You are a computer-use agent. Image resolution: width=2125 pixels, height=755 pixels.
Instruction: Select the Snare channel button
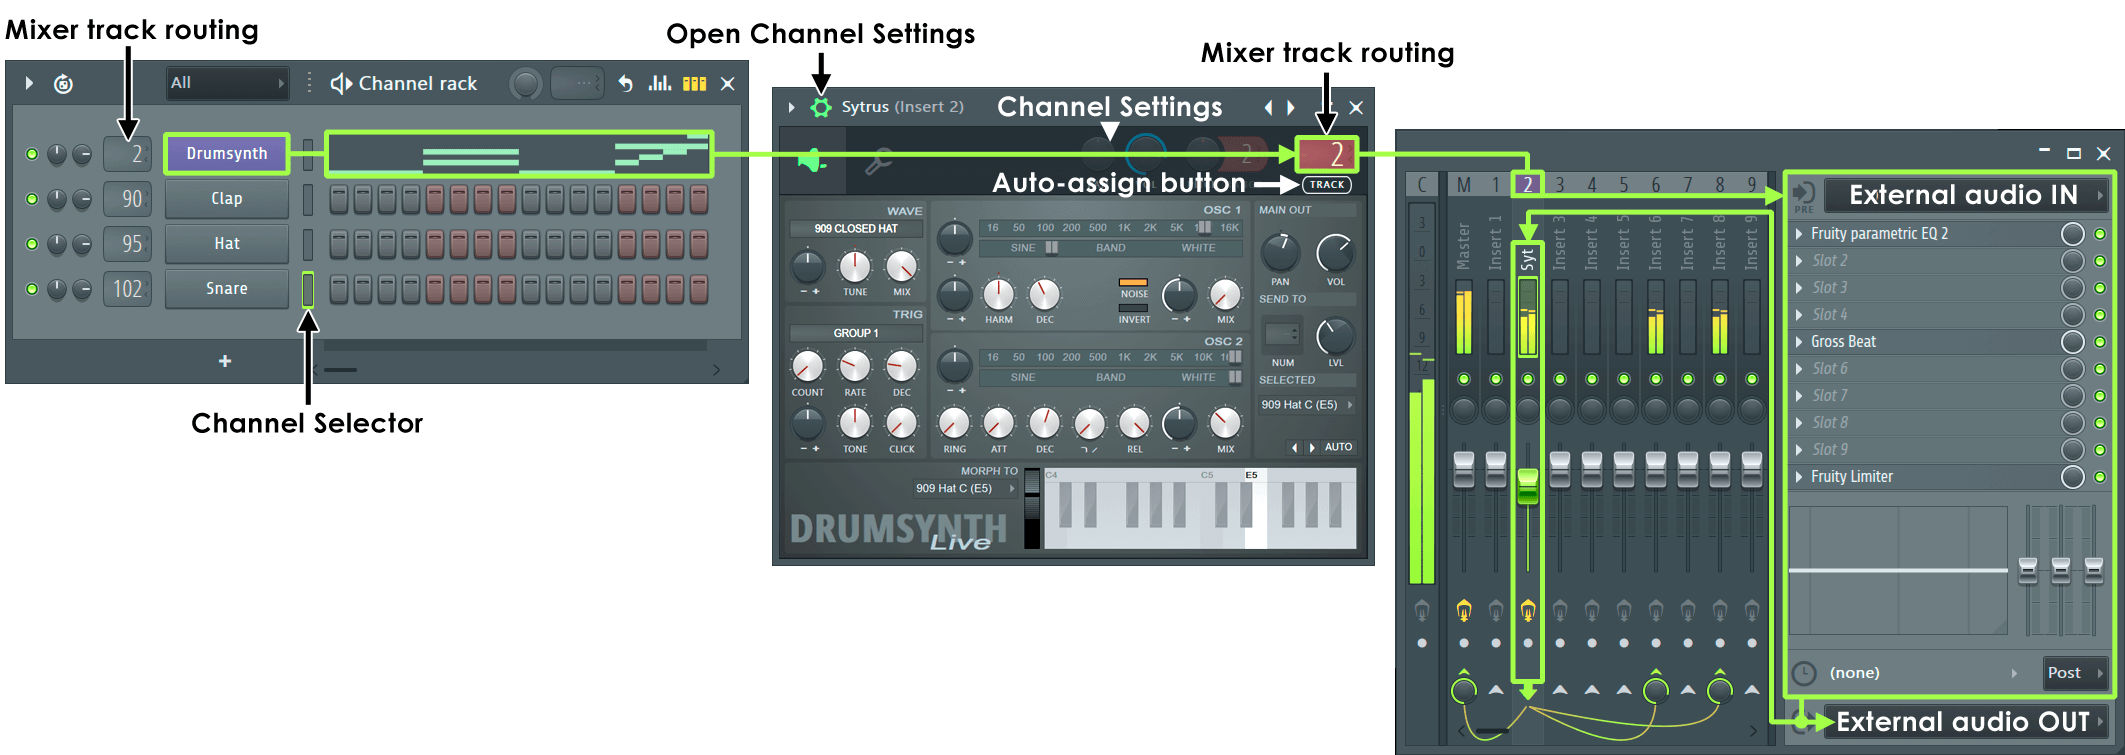[227, 289]
